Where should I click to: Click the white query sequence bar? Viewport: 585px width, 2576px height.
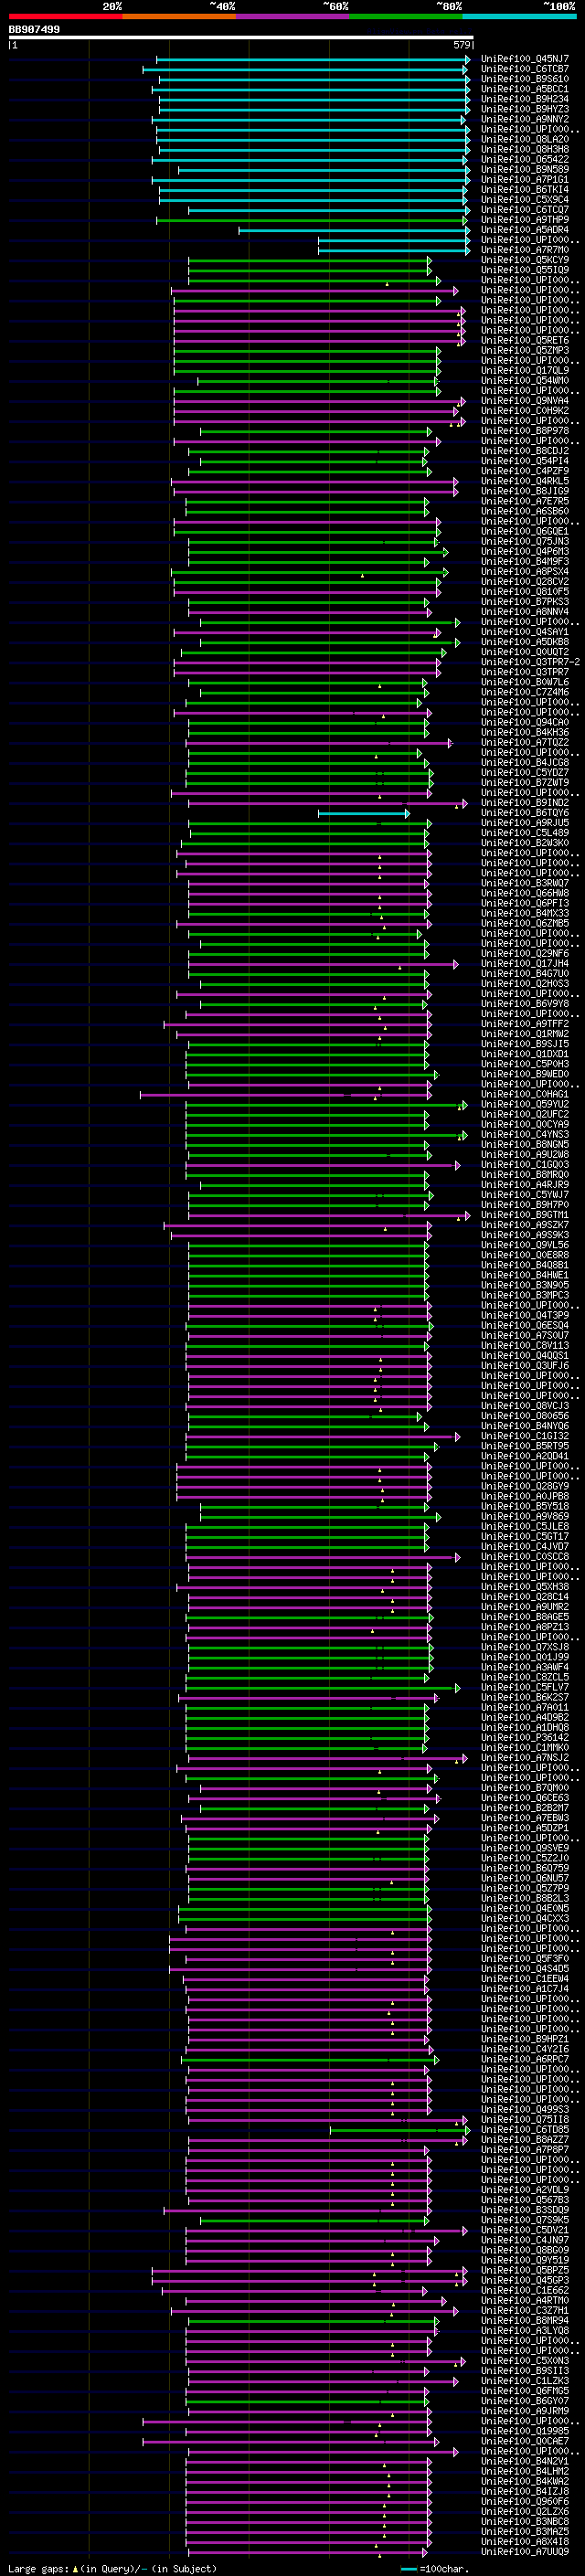coord(241,38)
